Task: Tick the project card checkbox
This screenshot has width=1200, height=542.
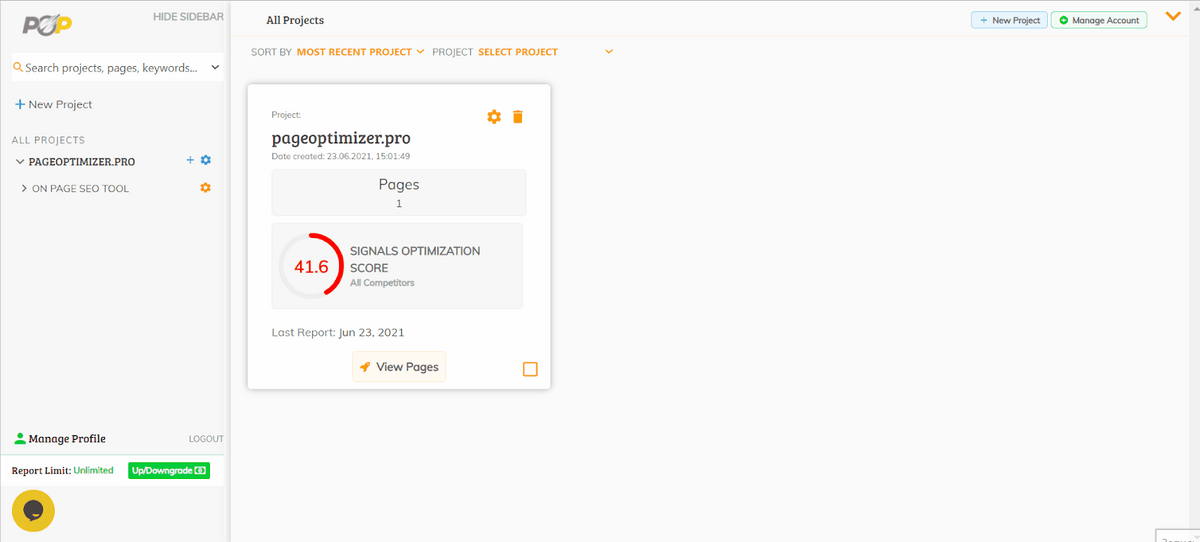Action: click(x=530, y=369)
